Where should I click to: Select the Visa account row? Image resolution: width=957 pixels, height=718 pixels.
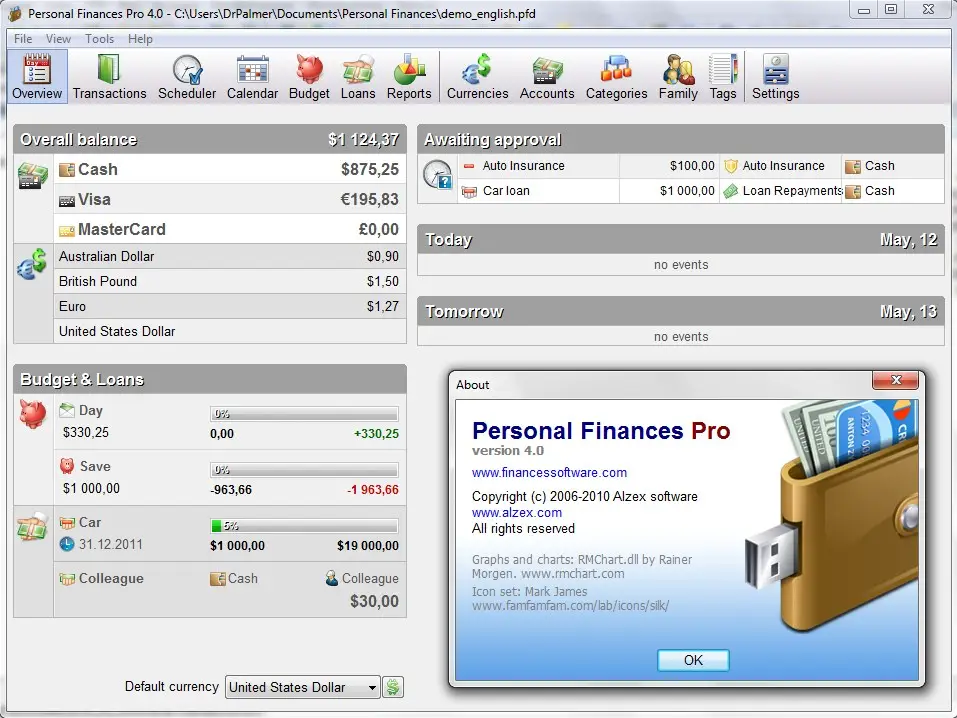(229, 199)
